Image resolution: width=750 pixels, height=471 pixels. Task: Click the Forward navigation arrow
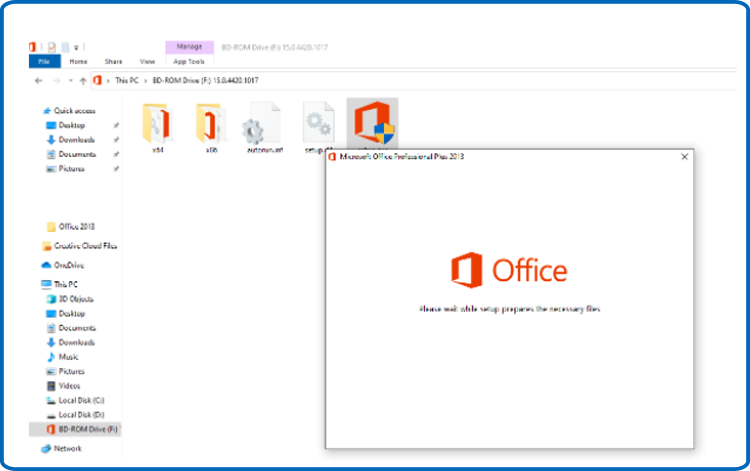click(x=56, y=81)
